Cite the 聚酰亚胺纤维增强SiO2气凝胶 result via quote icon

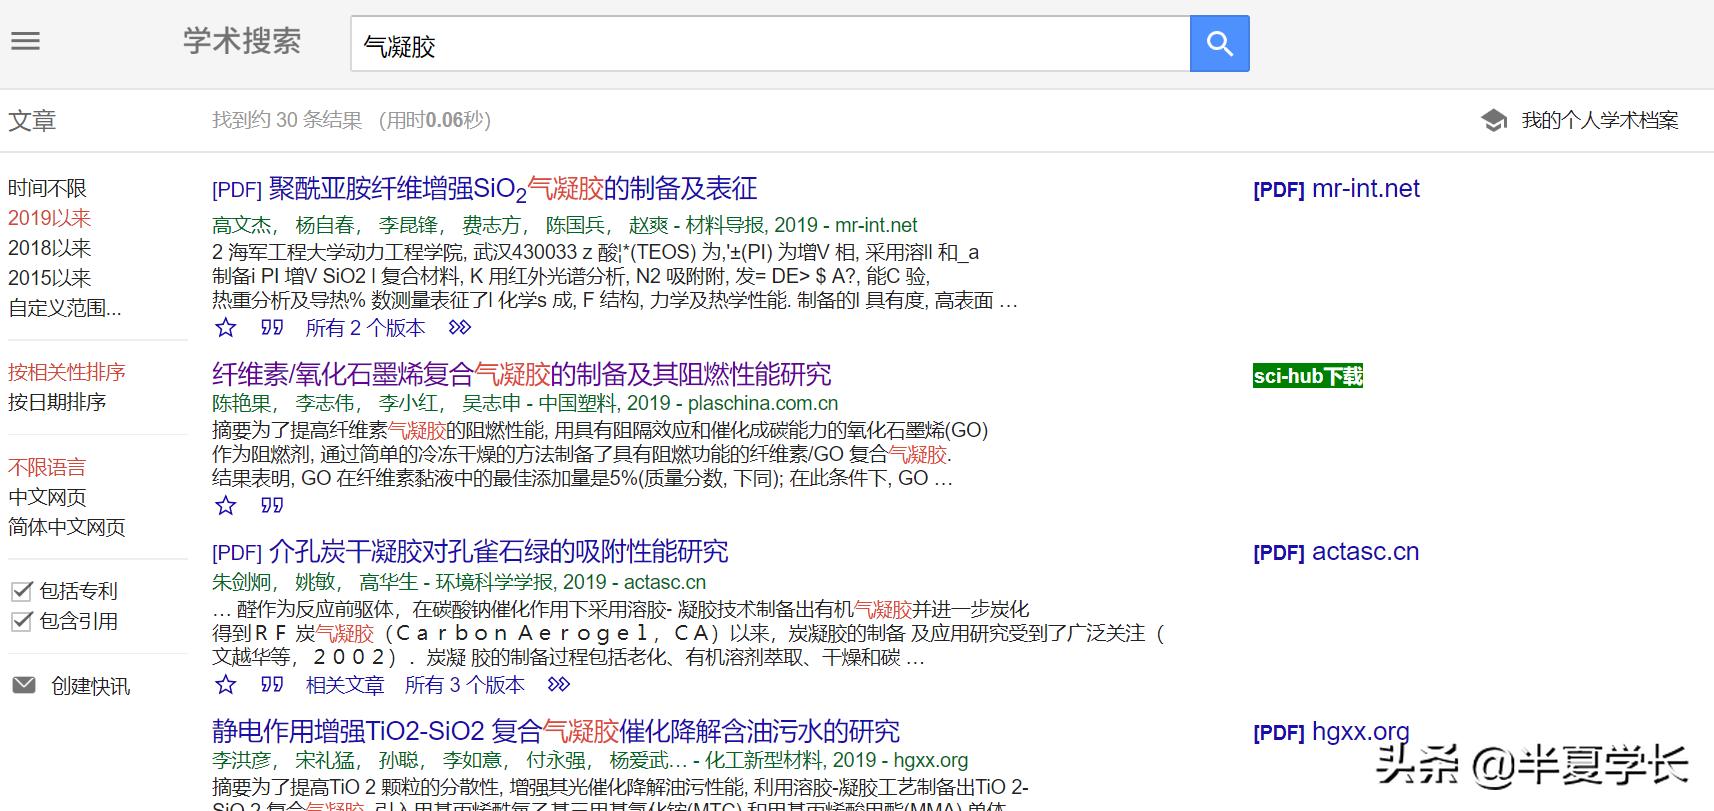(x=272, y=327)
